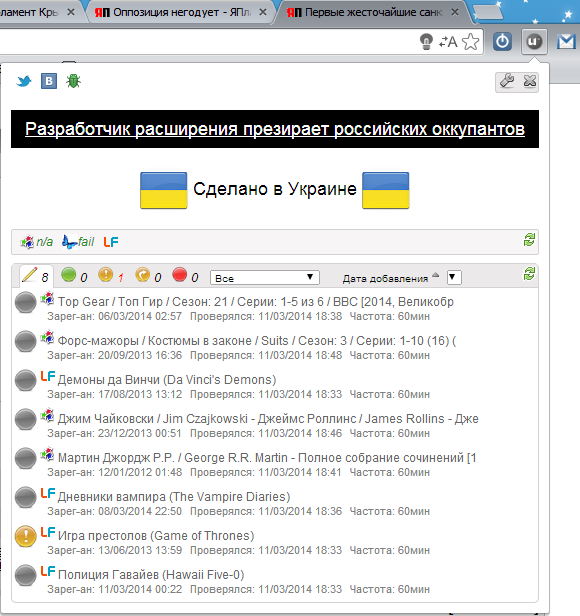Viewport: 580px width, 616px height.
Task: Open the mail envelope extension icon
Action: tap(566, 41)
